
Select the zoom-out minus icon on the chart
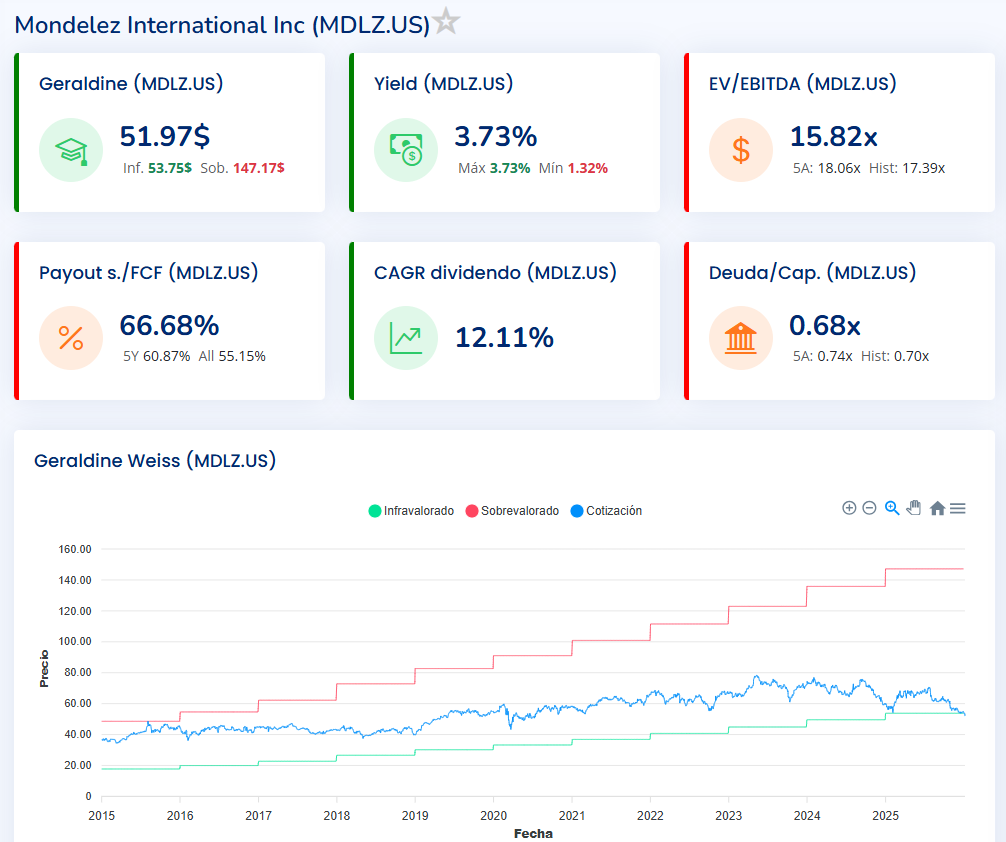[870, 508]
